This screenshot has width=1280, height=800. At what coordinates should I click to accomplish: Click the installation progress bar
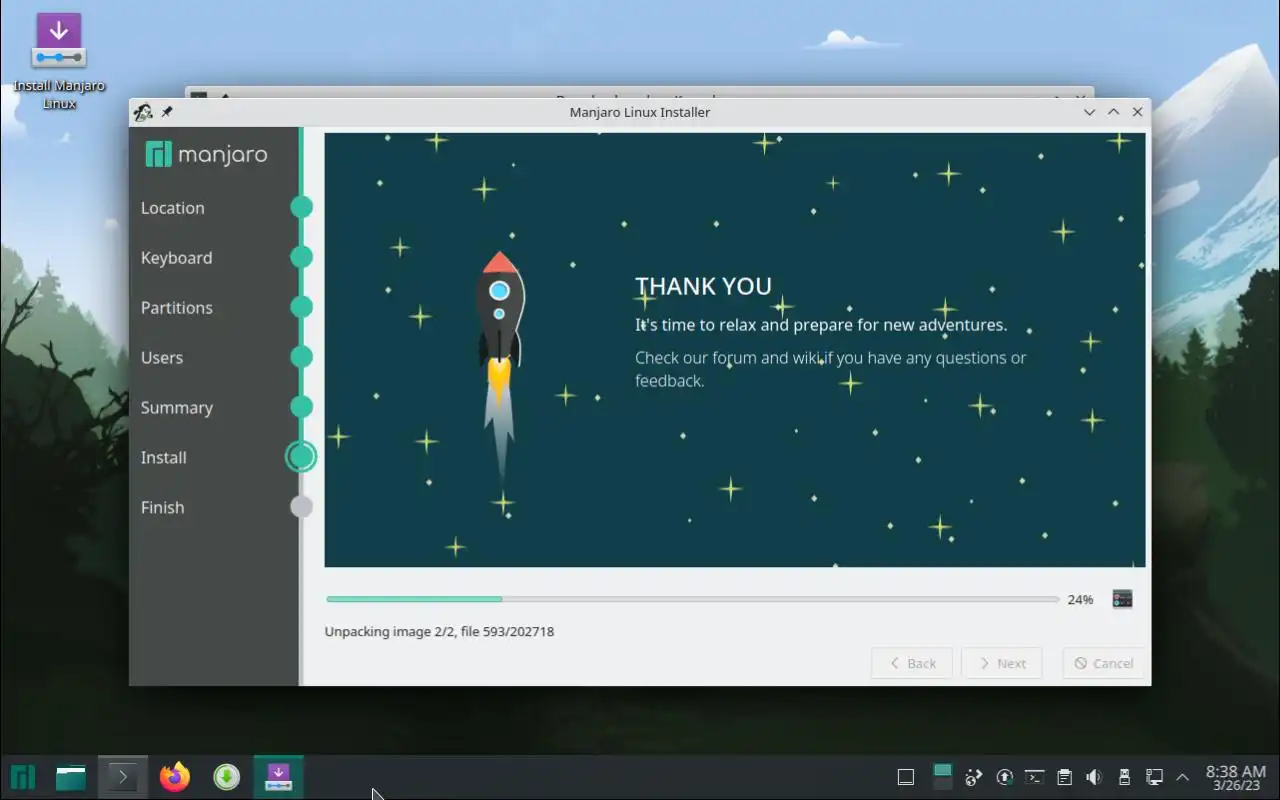tap(692, 599)
